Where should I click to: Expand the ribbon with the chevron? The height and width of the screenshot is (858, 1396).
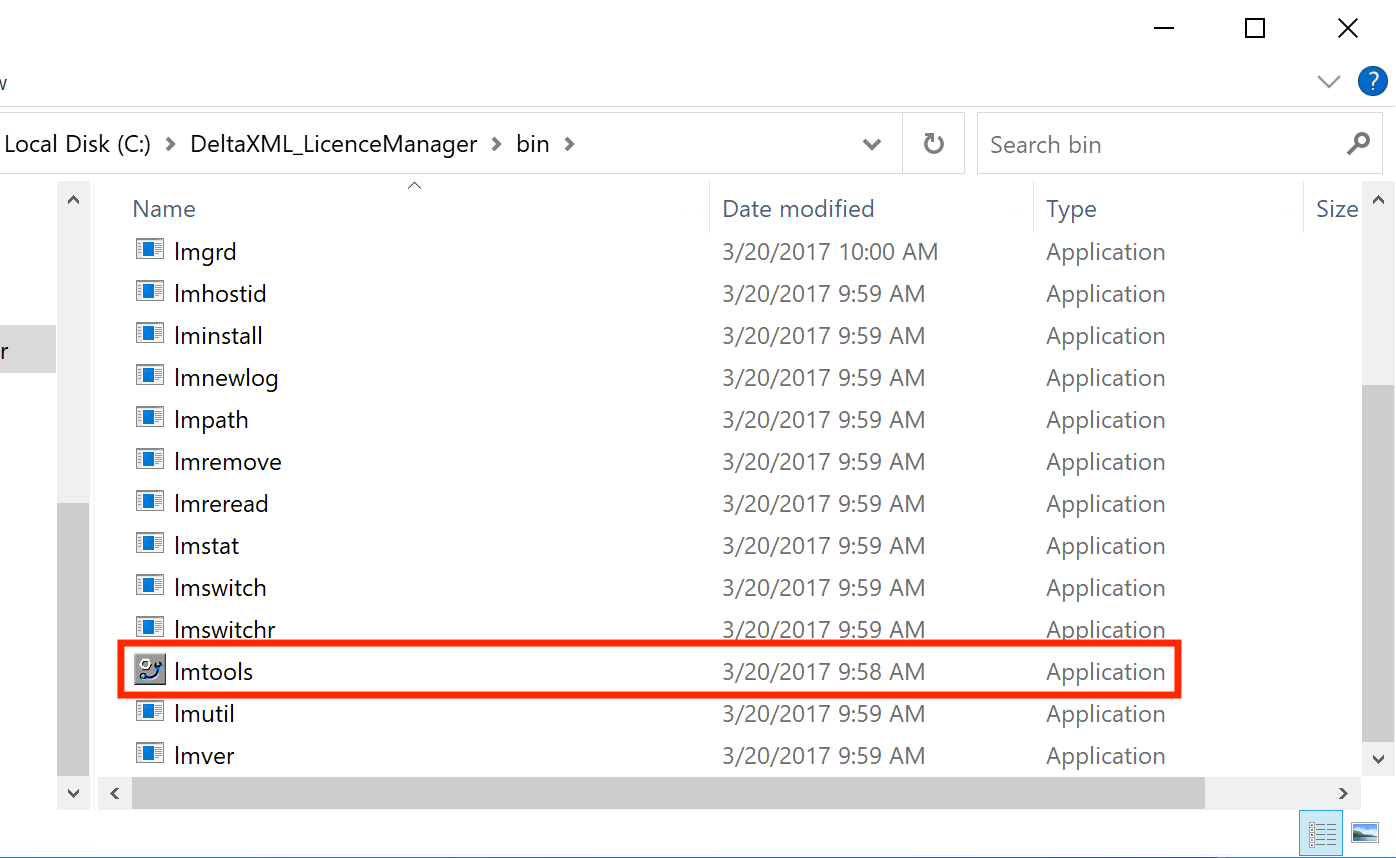pos(1328,82)
